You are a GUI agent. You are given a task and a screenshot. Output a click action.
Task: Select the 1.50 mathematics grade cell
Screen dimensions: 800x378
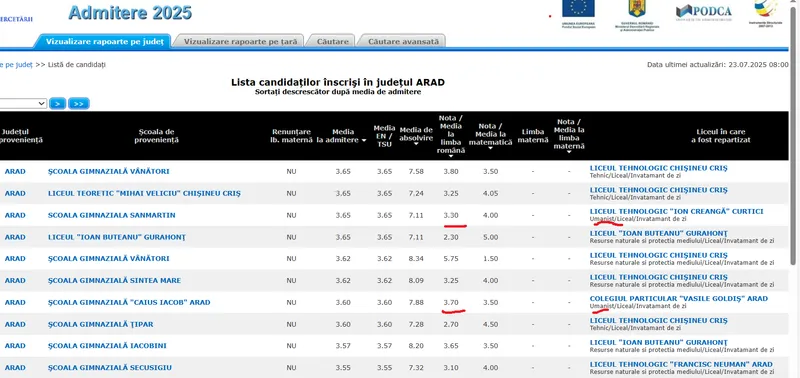click(490, 259)
